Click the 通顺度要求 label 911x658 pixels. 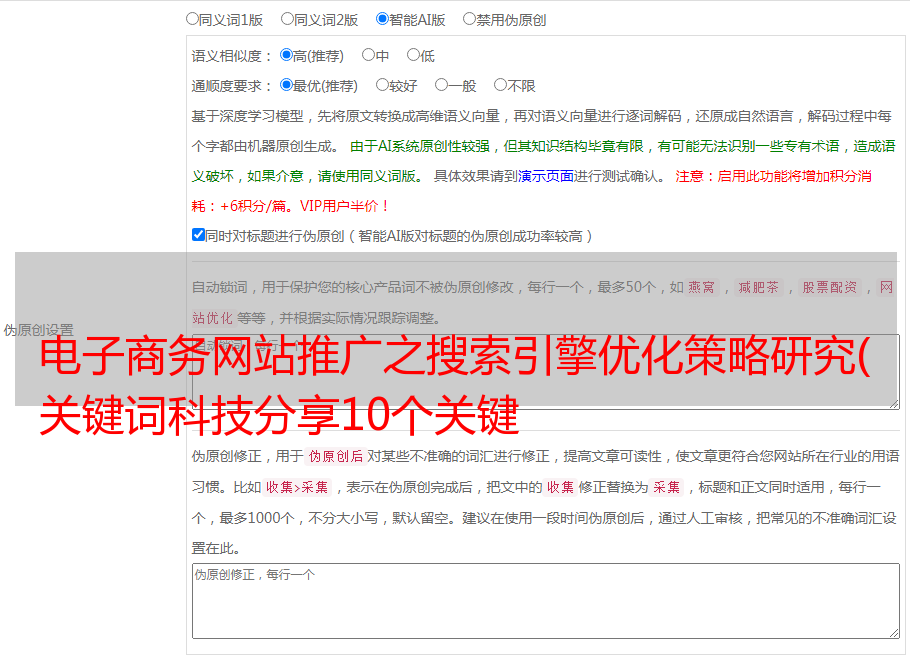point(232,86)
